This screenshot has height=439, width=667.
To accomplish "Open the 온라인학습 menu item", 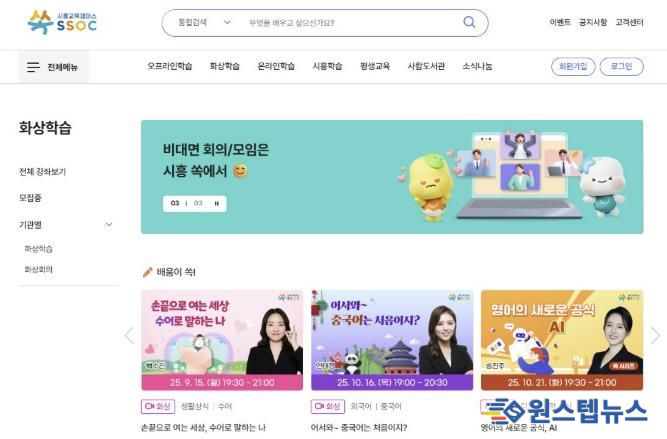I will coord(276,66).
